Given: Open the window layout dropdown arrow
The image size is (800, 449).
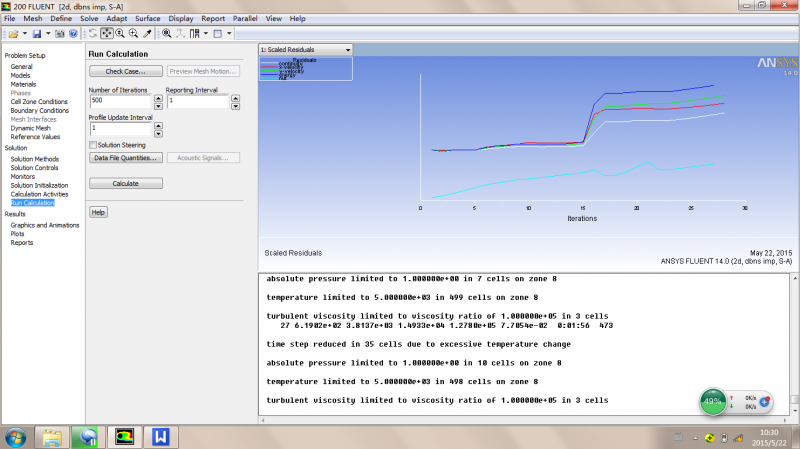Looking at the screenshot, I should (206, 34).
